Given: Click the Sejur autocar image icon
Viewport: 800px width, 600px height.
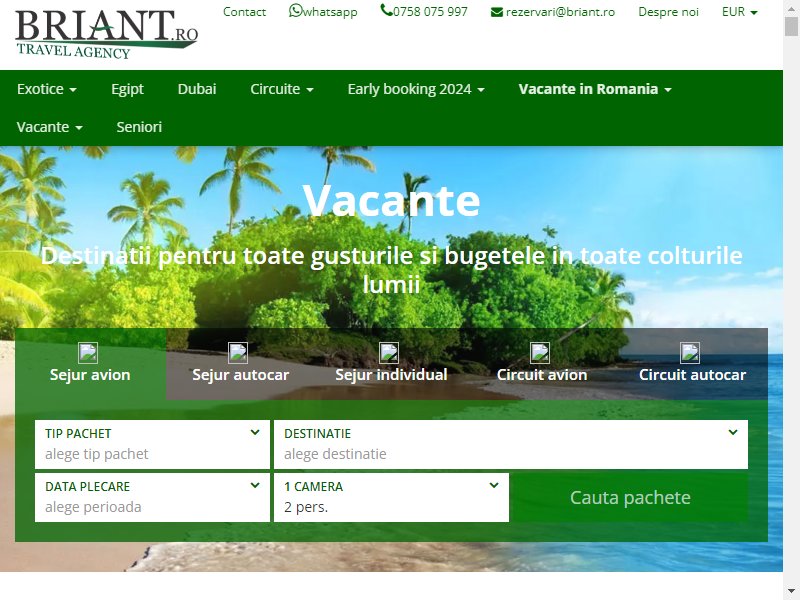Looking at the screenshot, I should click(x=238, y=353).
